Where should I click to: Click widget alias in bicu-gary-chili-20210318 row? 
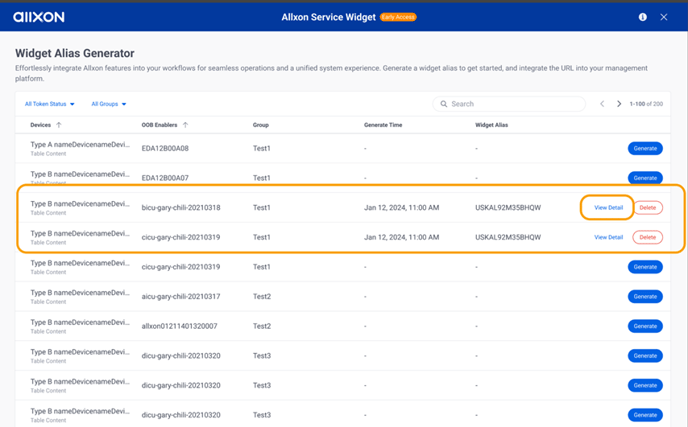click(x=508, y=208)
